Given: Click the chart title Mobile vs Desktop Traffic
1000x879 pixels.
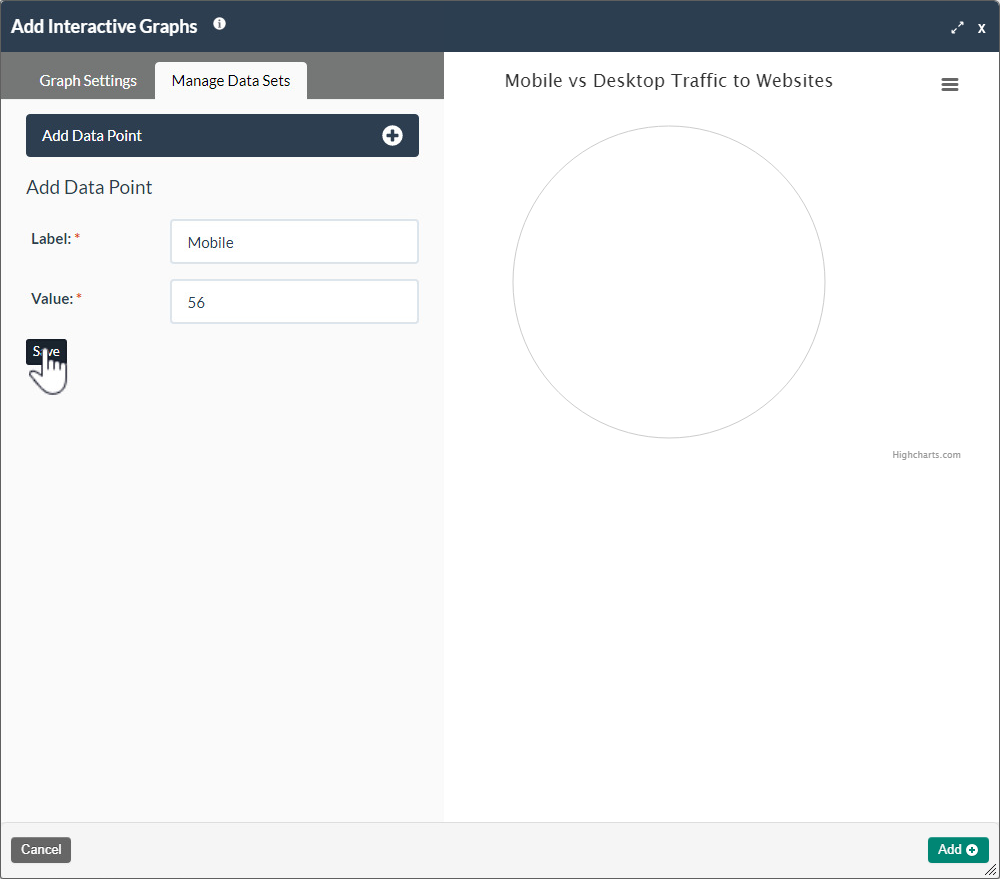Looking at the screenshot, I should [668, 80].
